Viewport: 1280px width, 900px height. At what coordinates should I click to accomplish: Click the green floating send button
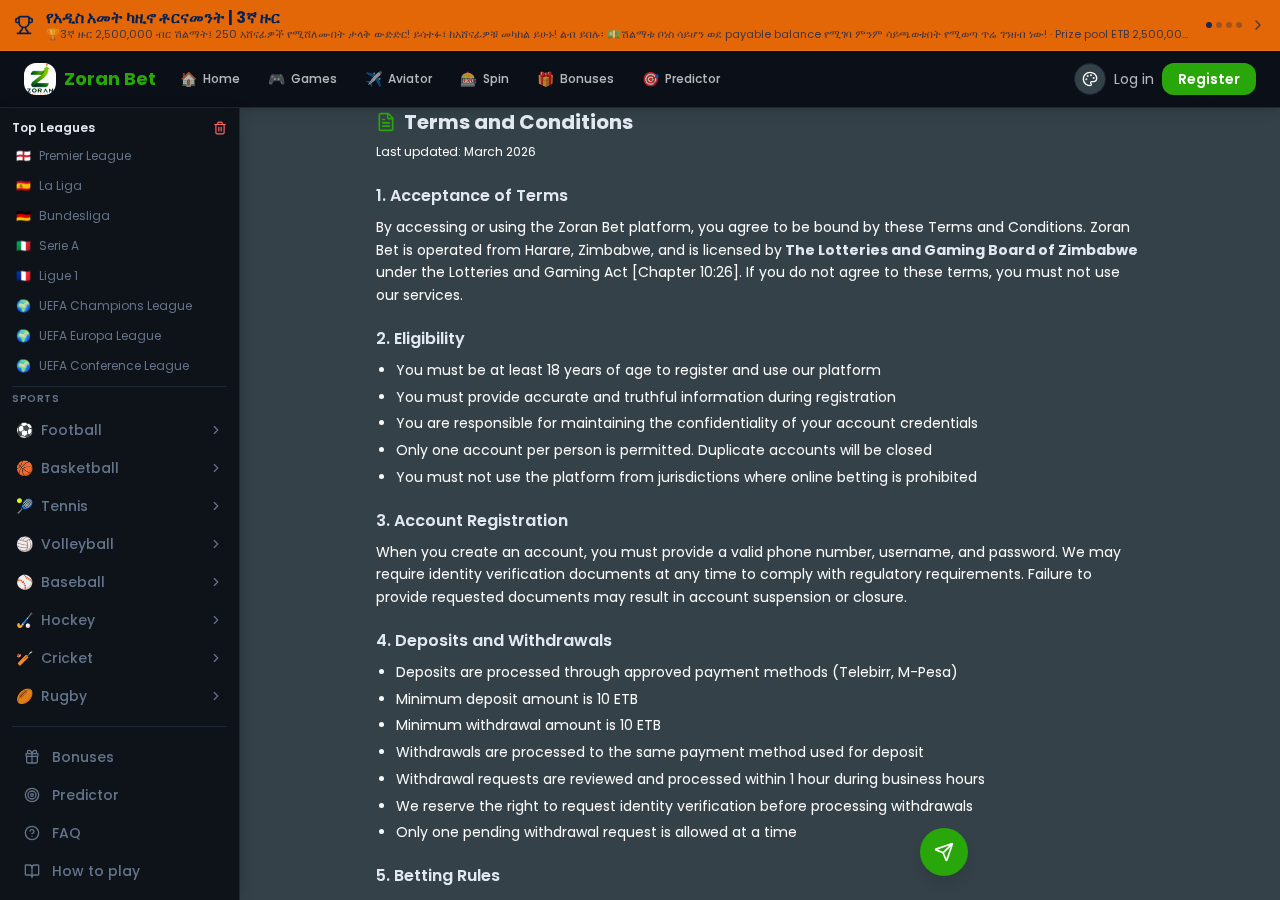[x=944, y=852]
